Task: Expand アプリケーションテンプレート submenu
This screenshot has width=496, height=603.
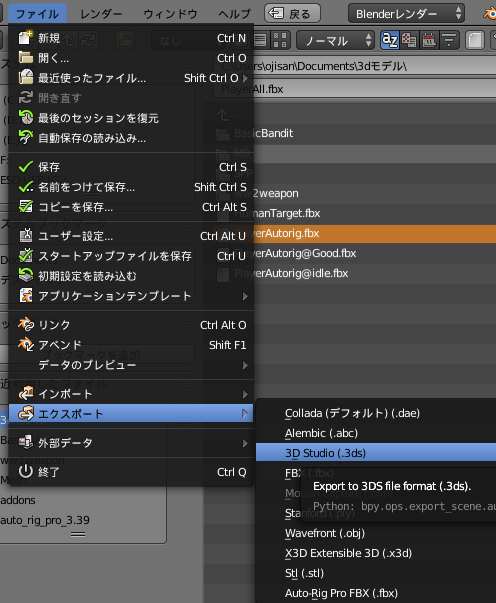Action: coord(131,296)
